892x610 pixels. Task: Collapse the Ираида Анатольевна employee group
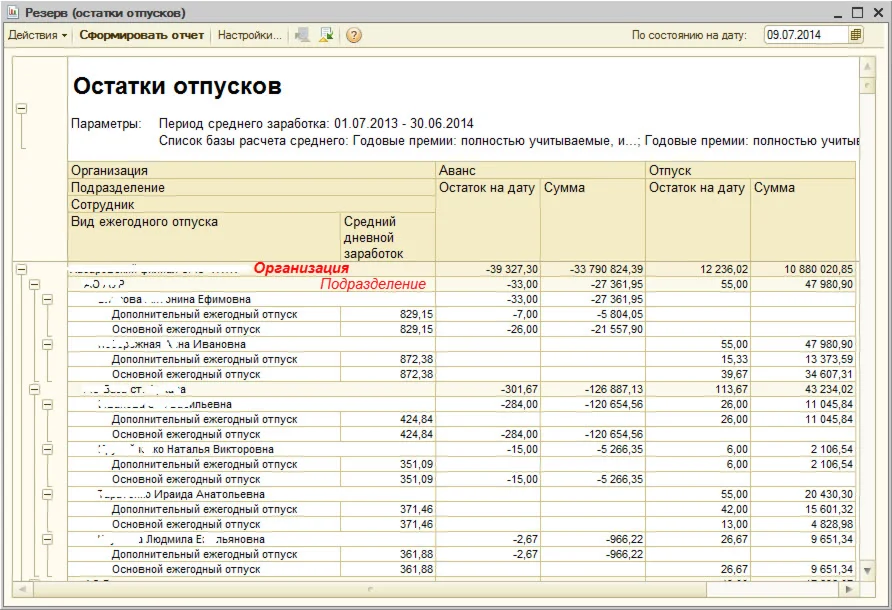coord(47,494)
